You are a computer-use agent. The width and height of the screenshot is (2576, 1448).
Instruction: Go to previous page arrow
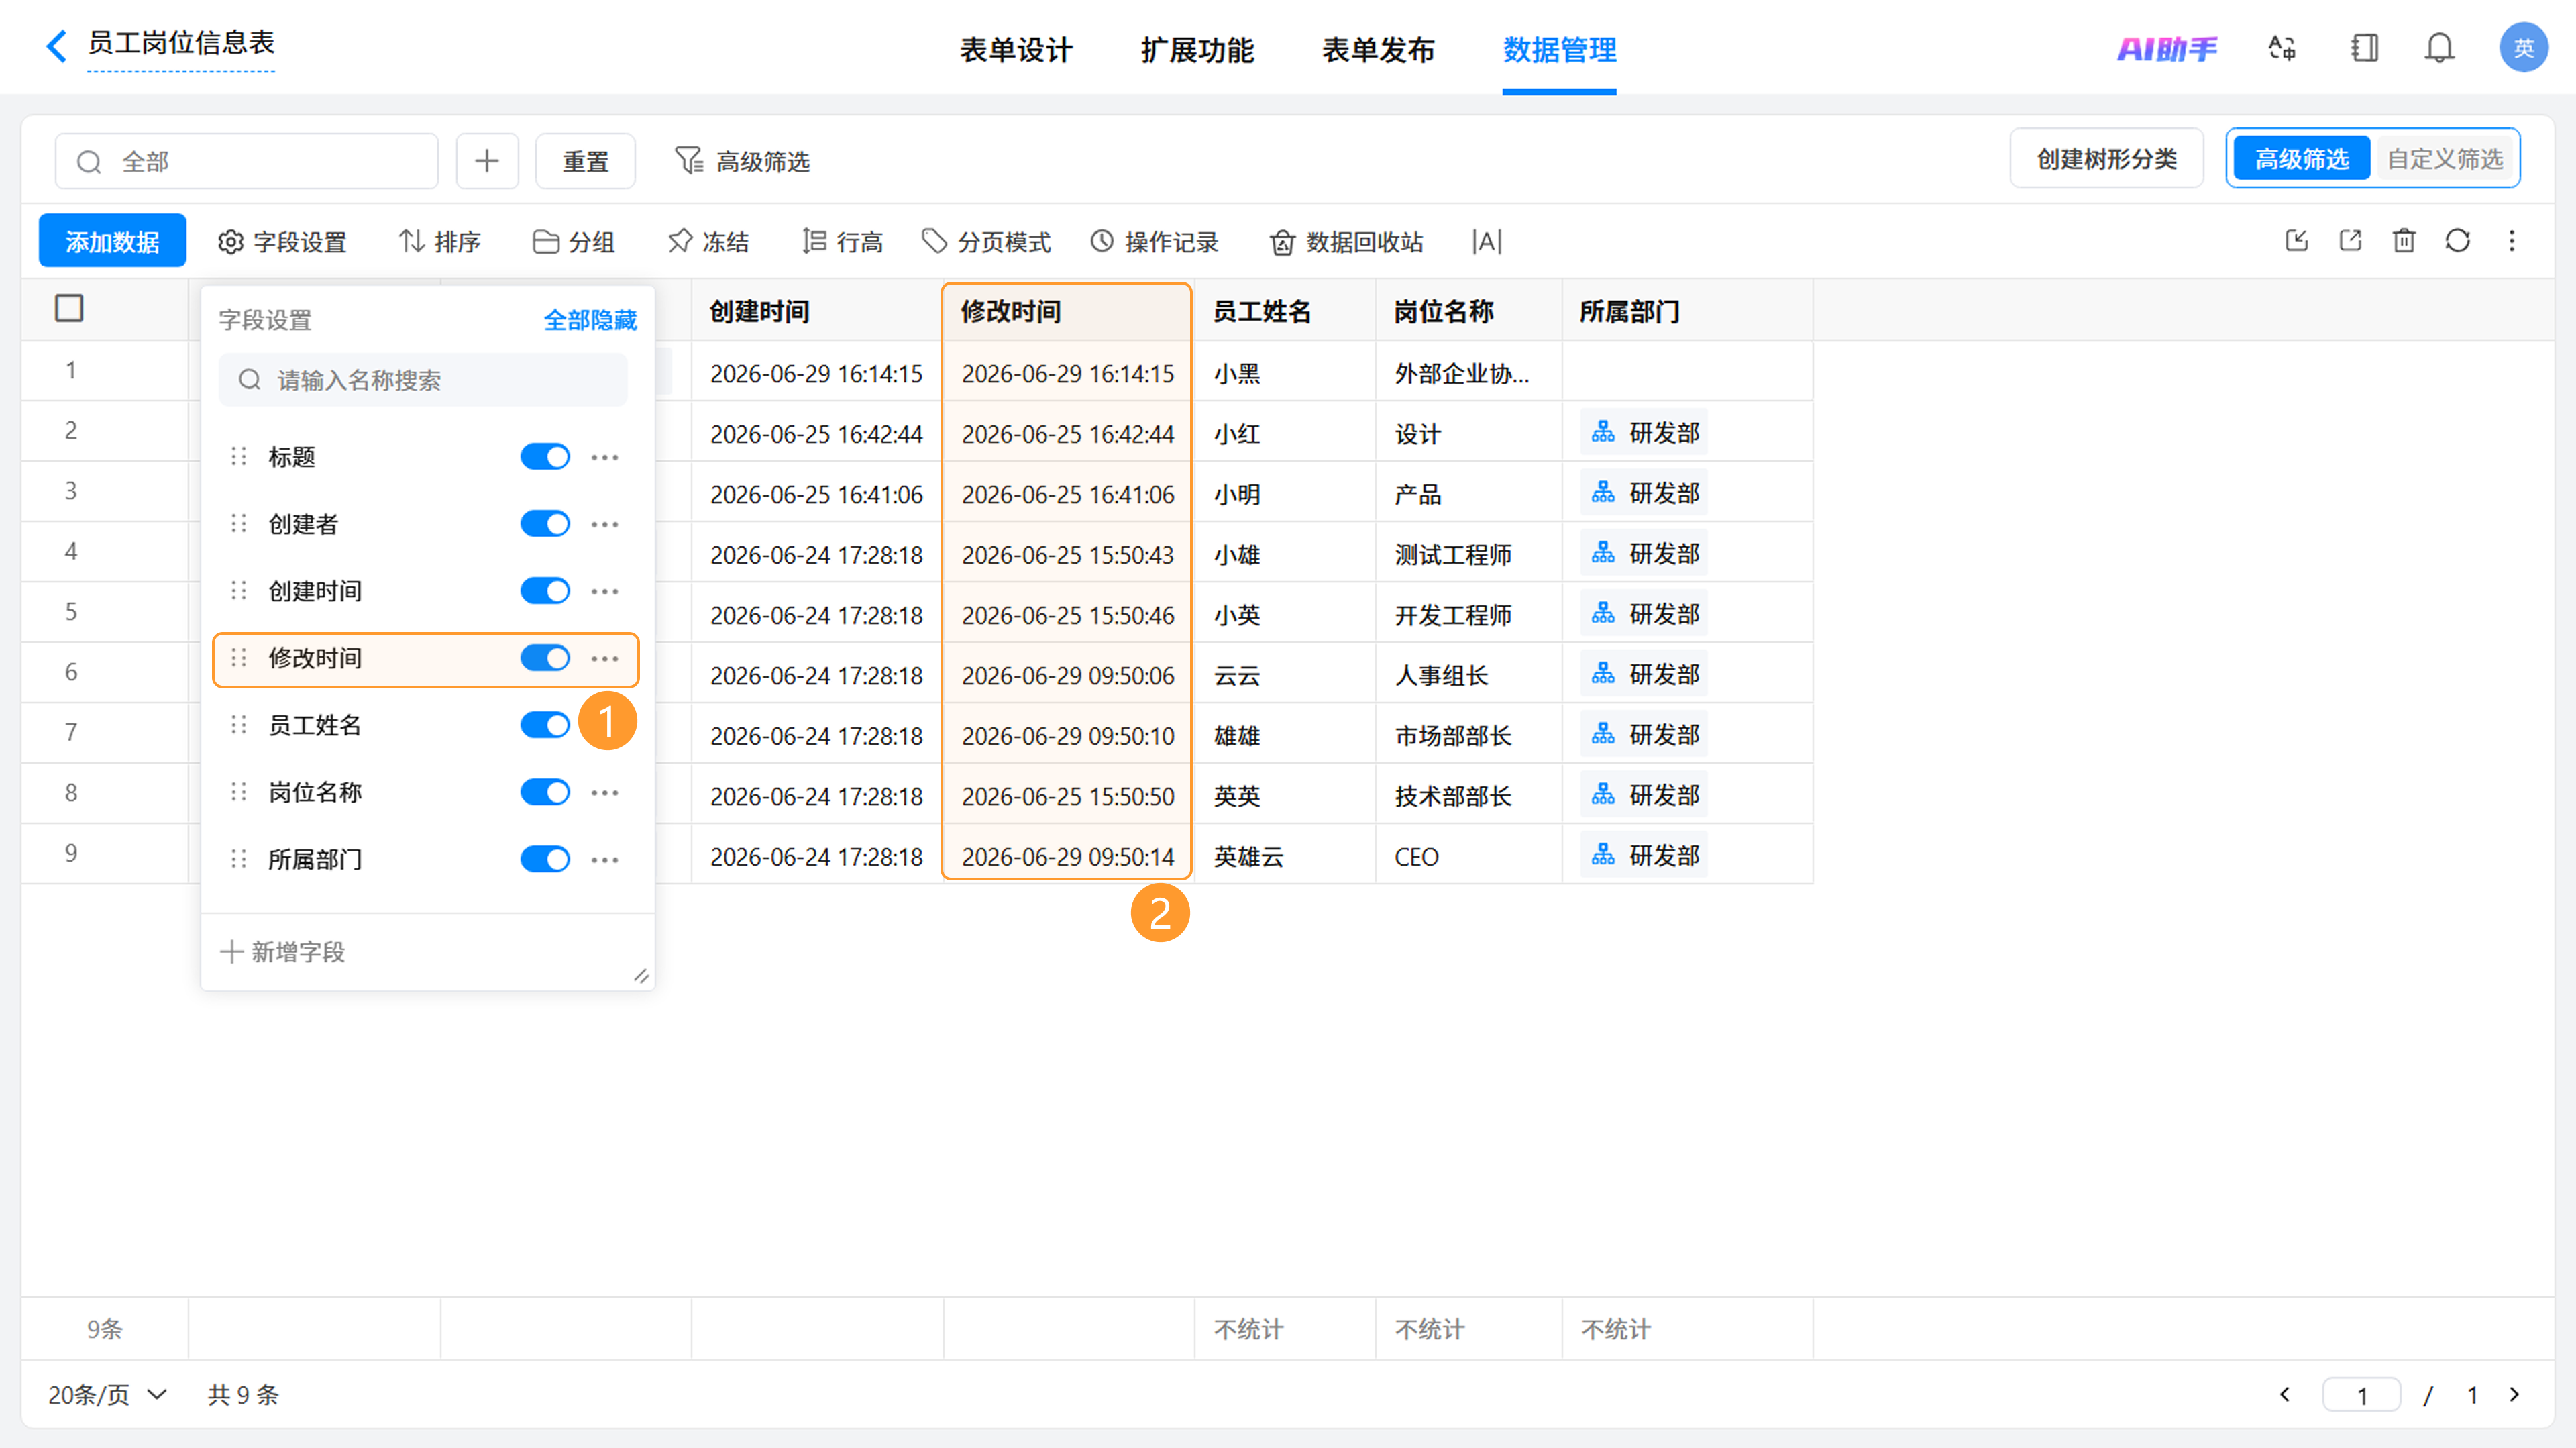click(2285, 1394)
